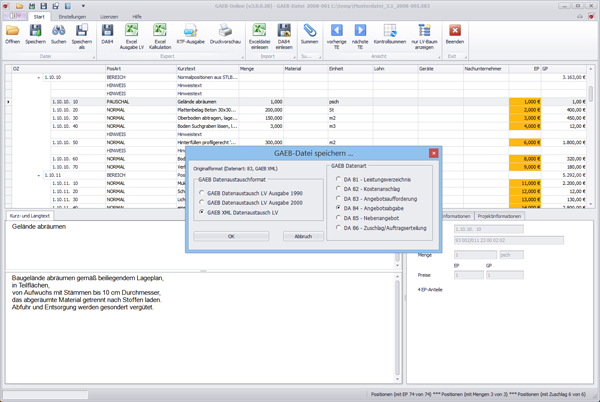Expand the Datei group launcher
Image resolution: width=600 pixels, height=402 pixels.
pos(93,57)
